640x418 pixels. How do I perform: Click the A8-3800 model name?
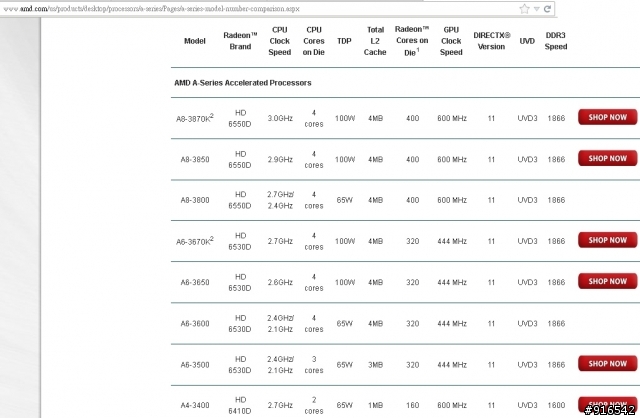(x=195, y=200)
